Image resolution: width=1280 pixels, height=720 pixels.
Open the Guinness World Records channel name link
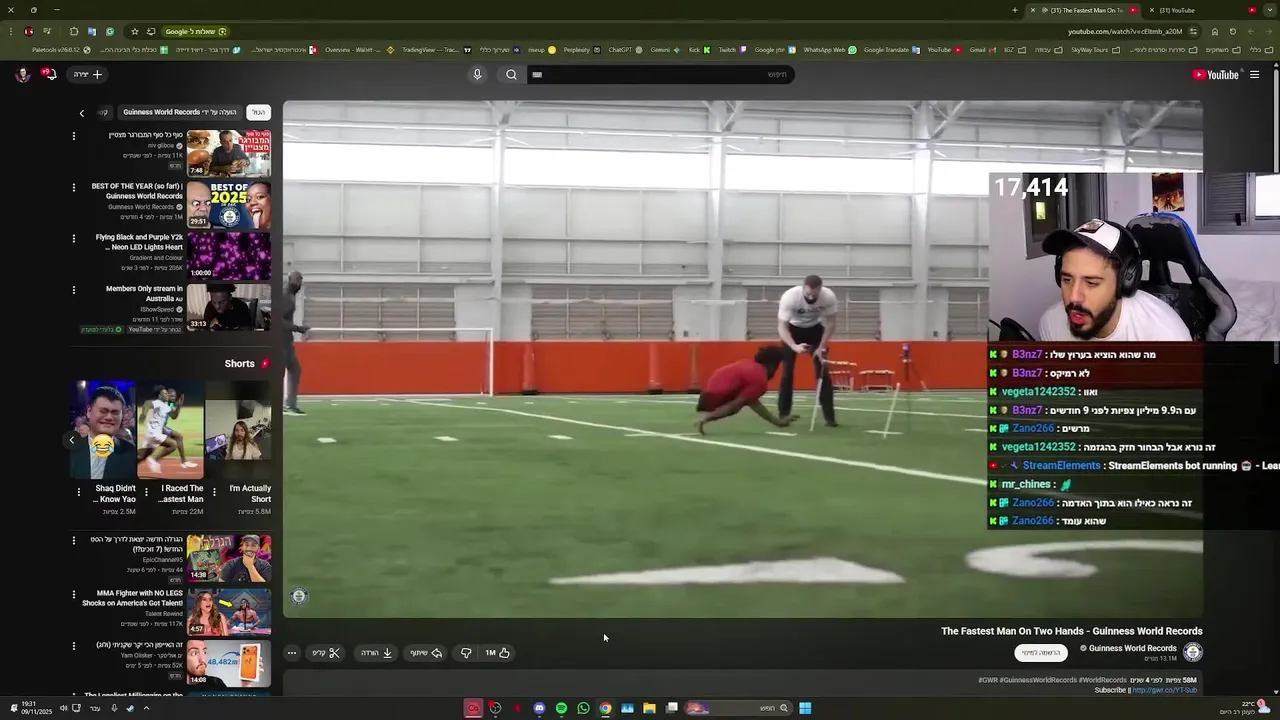[1132, 648]
